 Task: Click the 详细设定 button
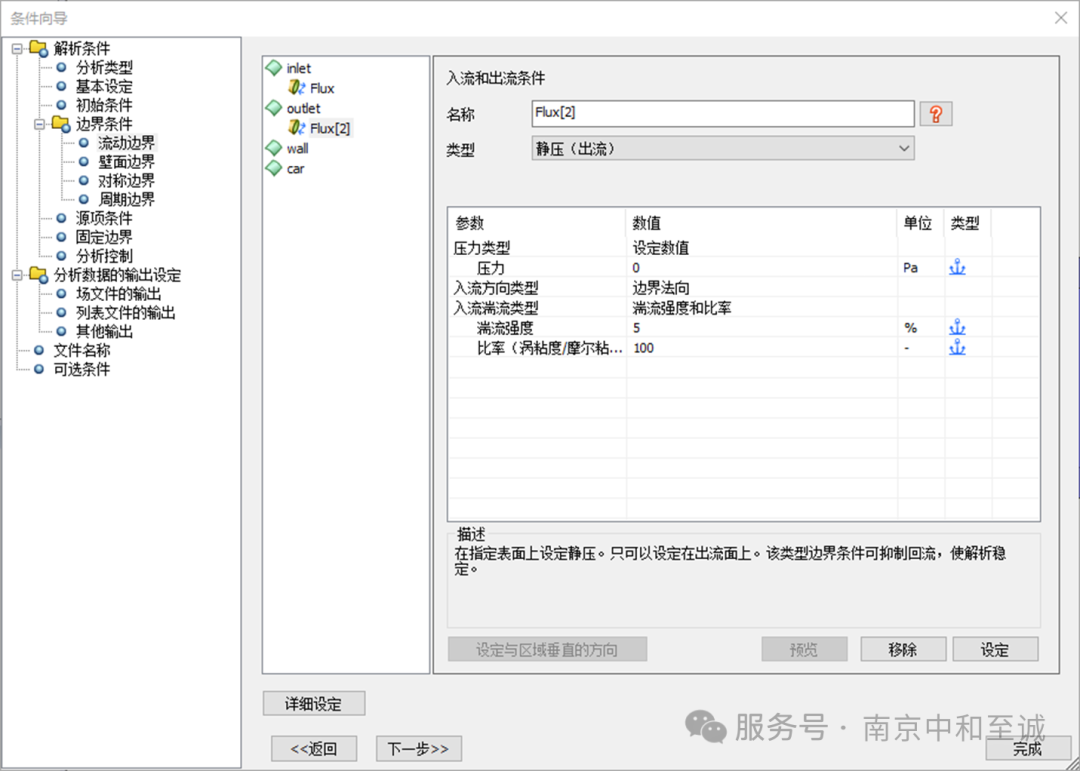click(314, 703)
